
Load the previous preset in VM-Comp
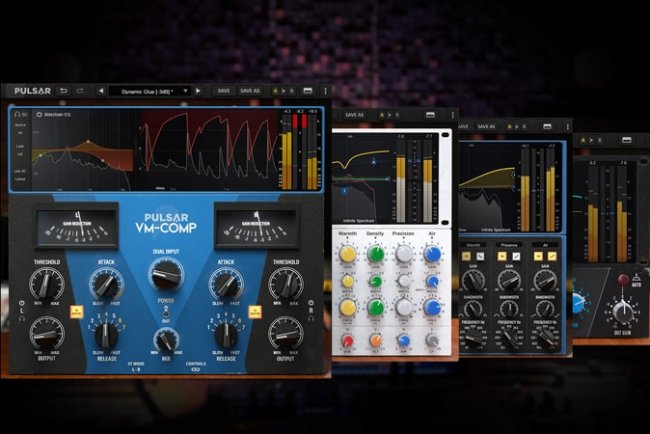pyautogui.click(x=101, y=91)
